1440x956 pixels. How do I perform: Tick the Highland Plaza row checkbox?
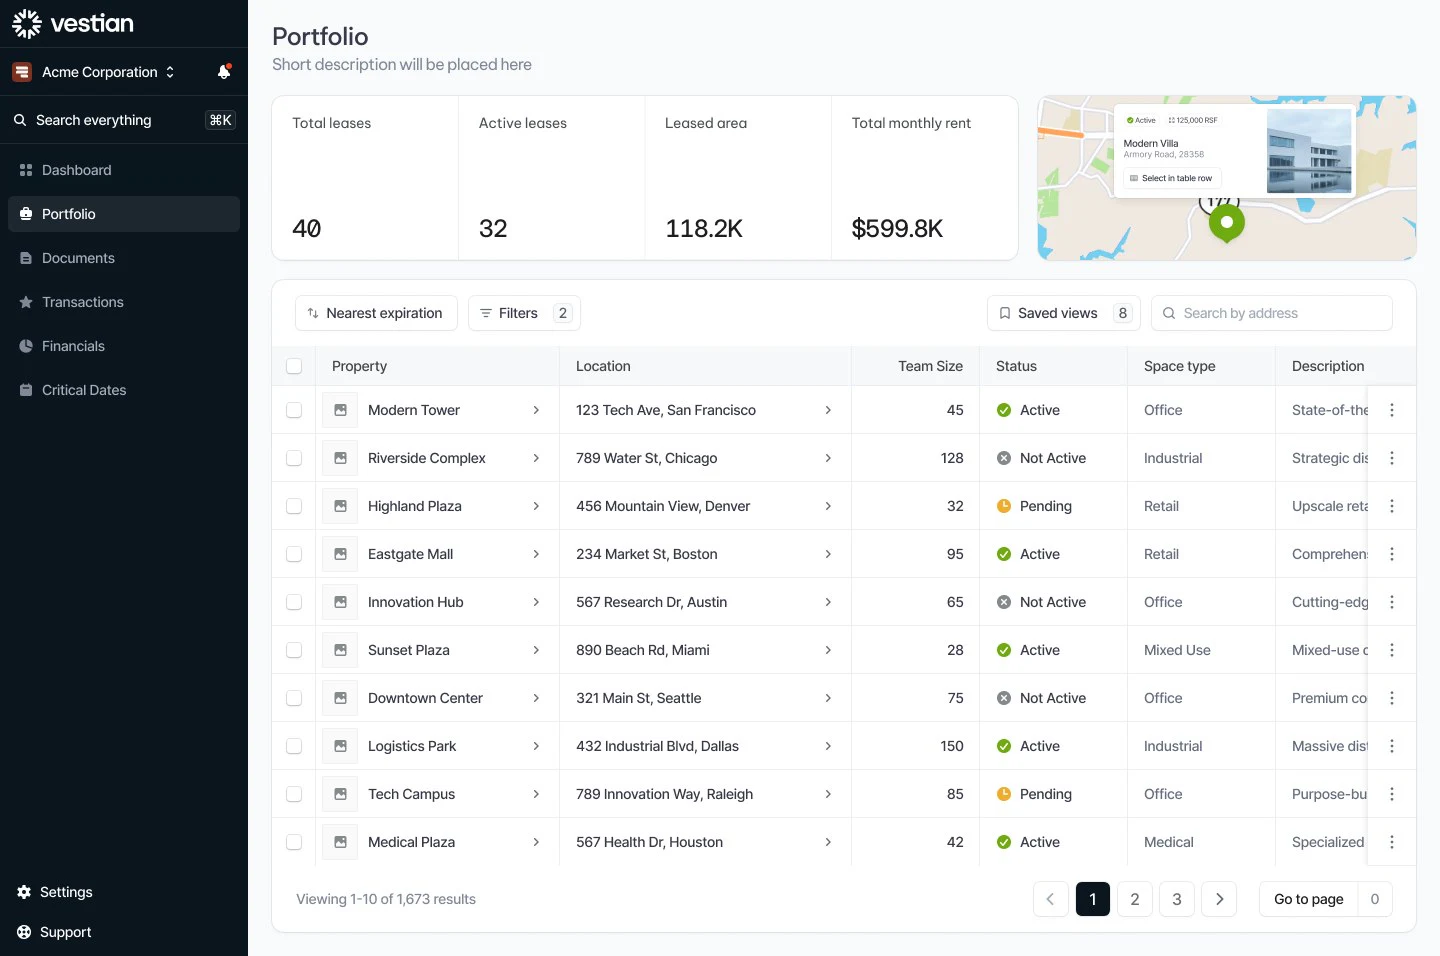pos(294,506)
